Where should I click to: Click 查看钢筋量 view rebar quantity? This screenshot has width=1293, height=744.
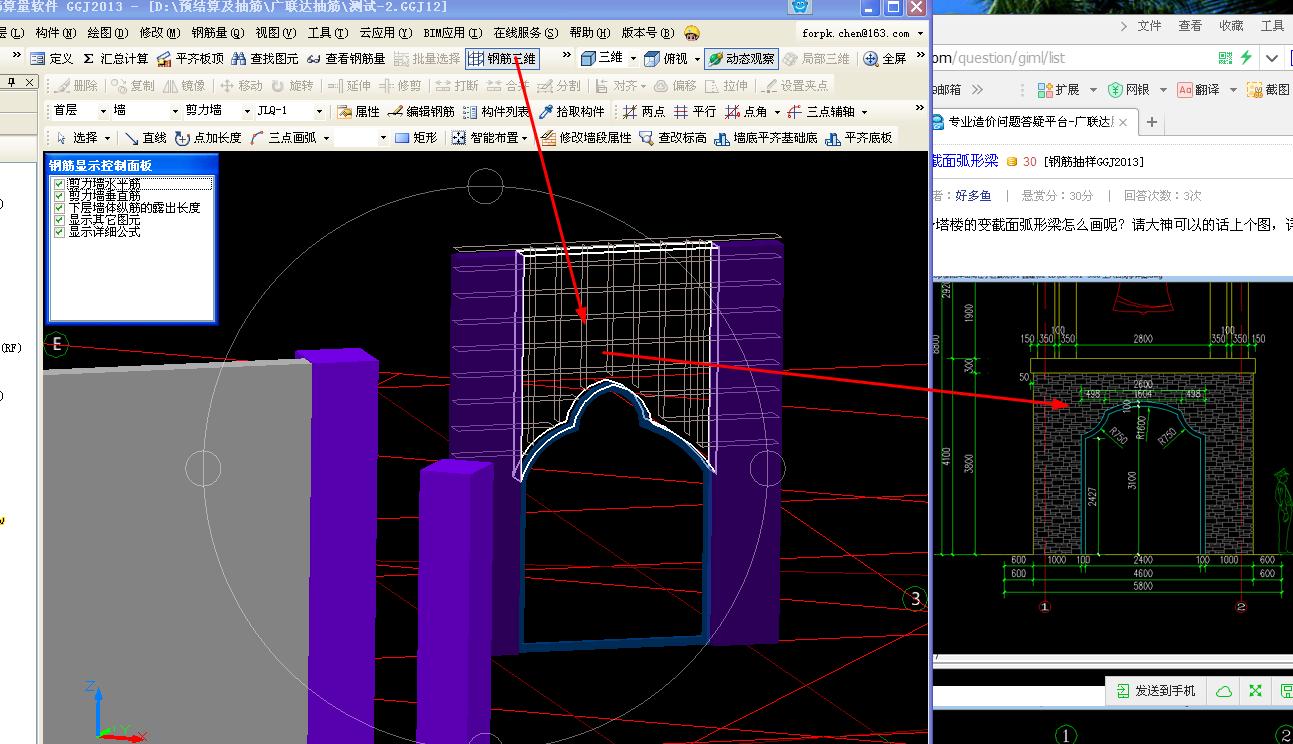click(346, 59)
